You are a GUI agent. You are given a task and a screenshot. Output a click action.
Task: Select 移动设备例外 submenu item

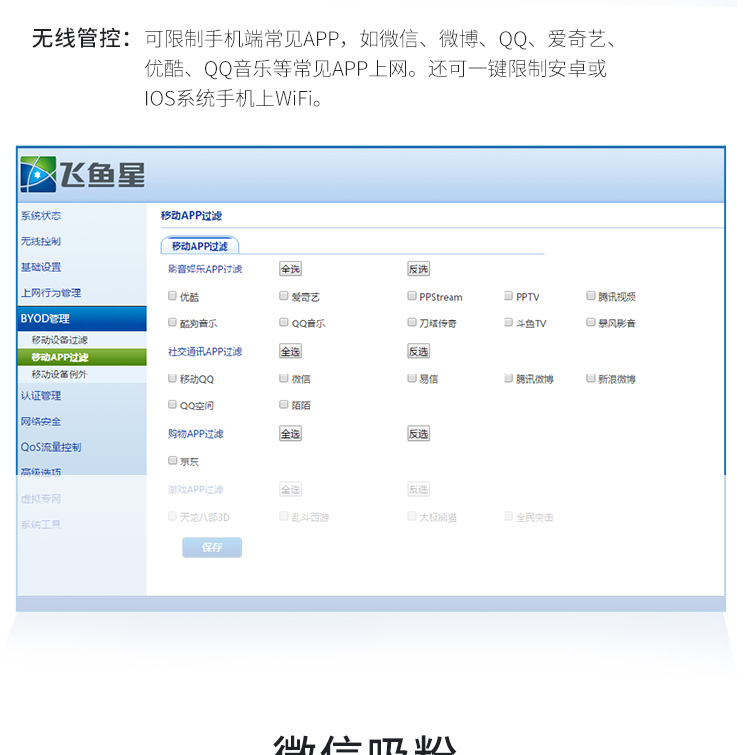60,374
